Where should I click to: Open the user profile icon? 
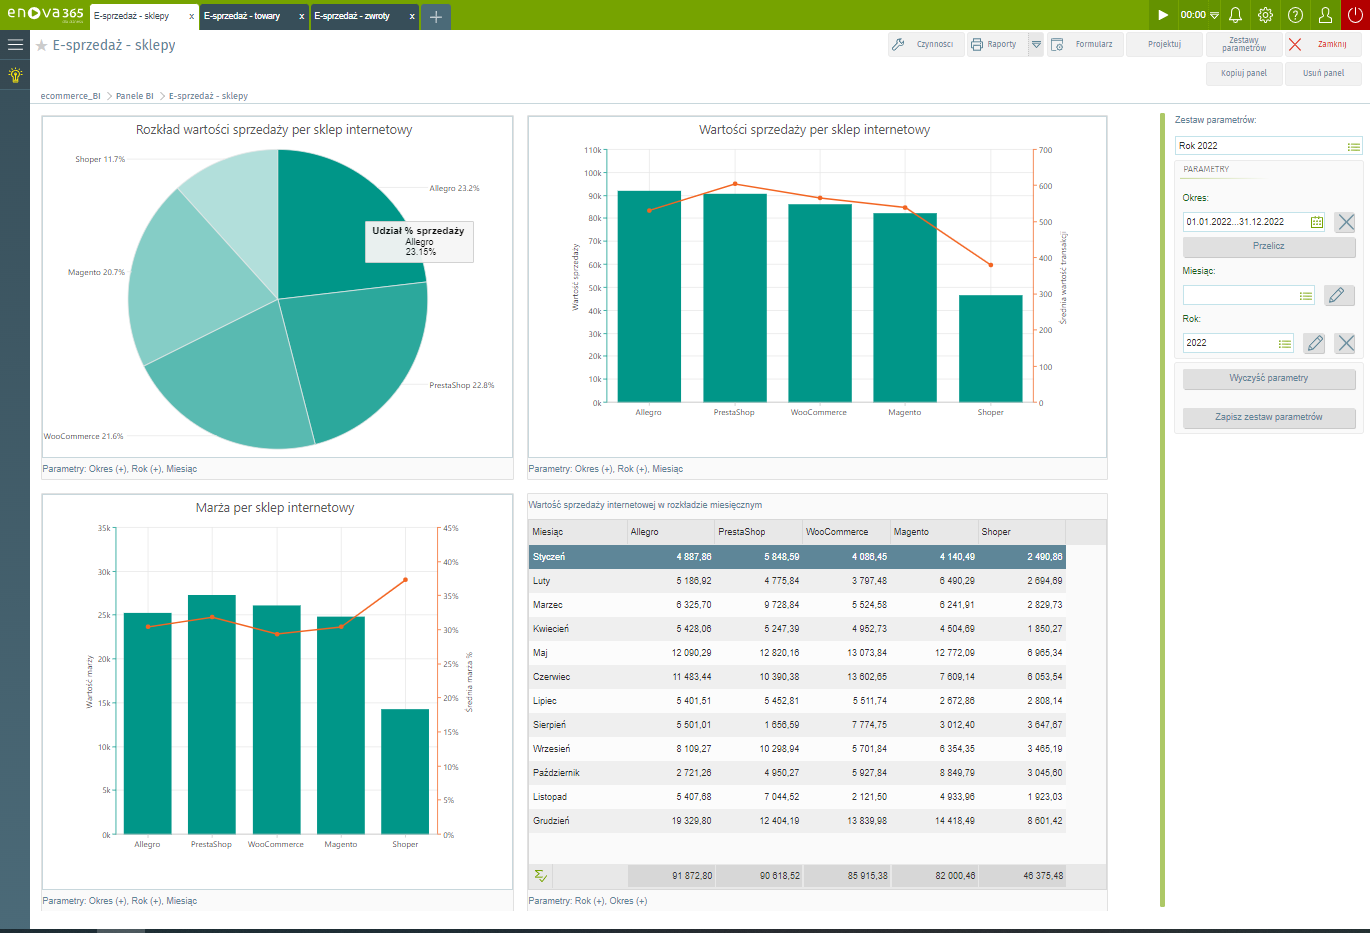(x=1325, y=15)
